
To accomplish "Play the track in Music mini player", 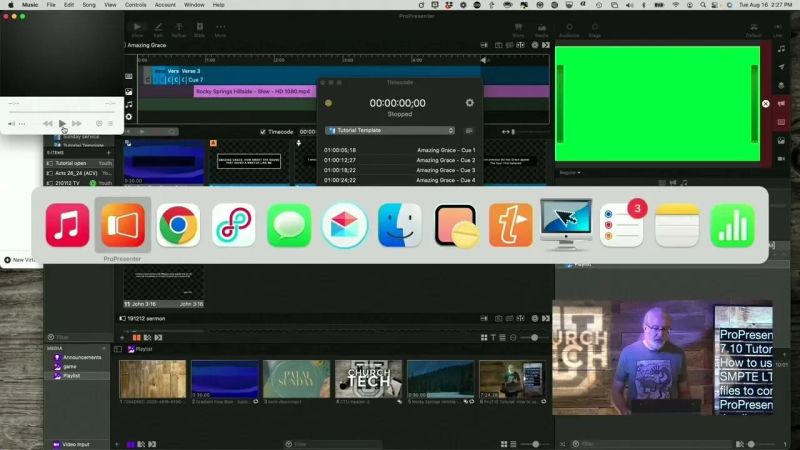I will click(x=62, y=123).
